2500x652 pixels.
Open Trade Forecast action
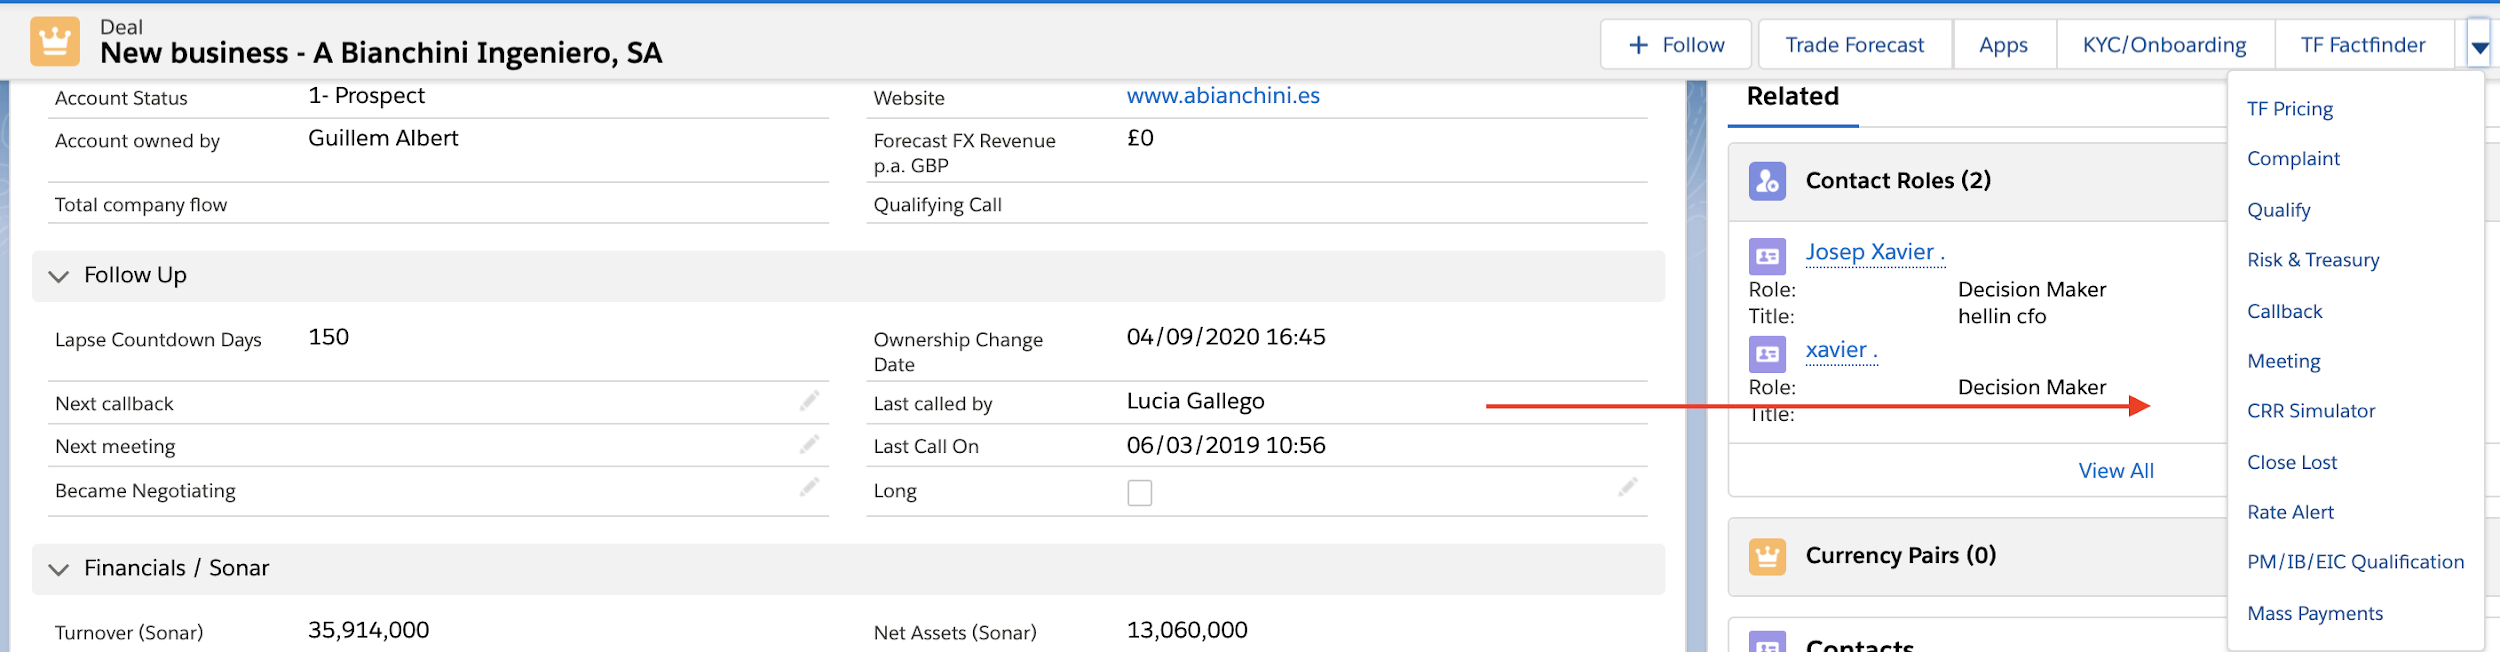(1854, 45)
